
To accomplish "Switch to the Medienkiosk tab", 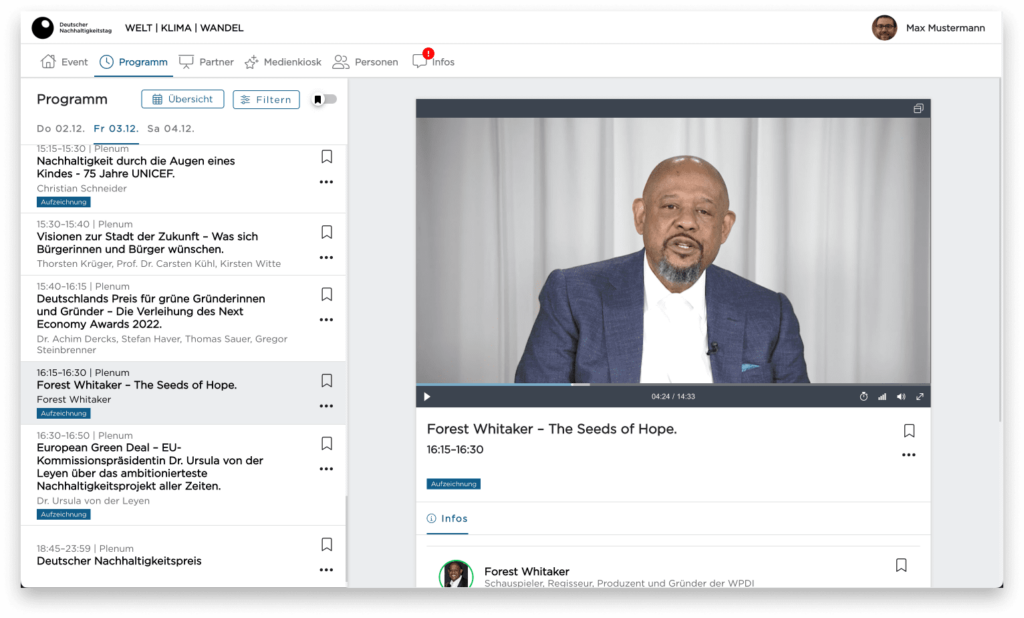I will pos(283,62).
